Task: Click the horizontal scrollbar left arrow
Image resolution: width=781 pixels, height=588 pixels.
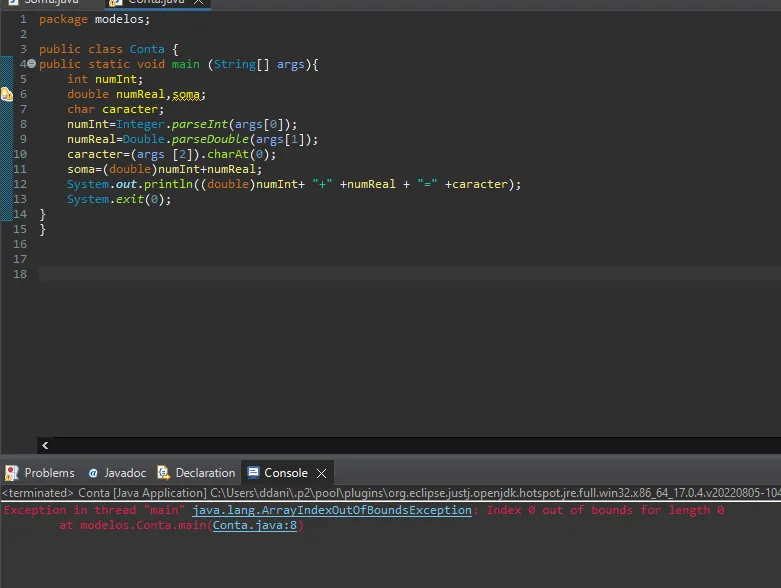Action: (45, 445)
